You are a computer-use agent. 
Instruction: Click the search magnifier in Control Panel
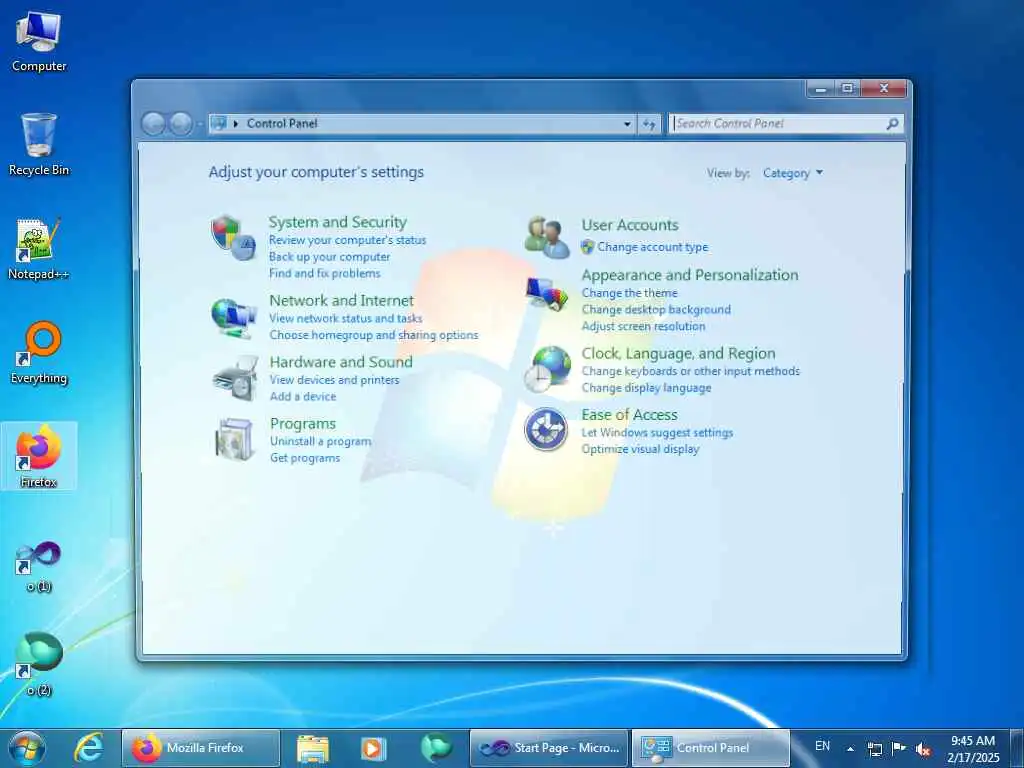tap(892, 123)
